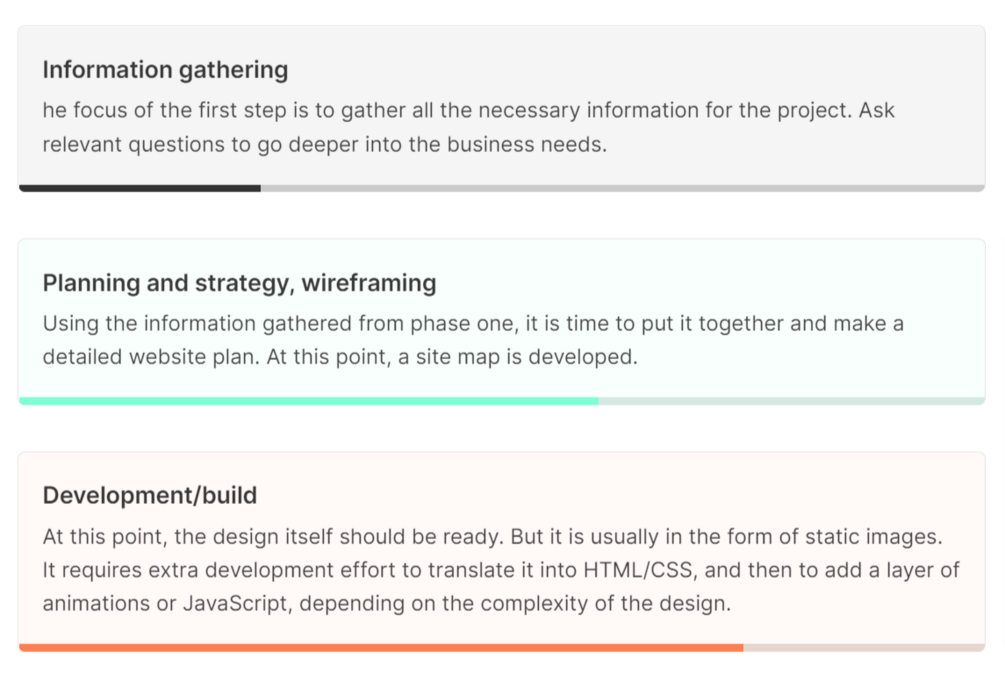Click the gray unfilled part of the Information gathering bar
Viewport: 1005px width, 674px height.
pos(622,188)
